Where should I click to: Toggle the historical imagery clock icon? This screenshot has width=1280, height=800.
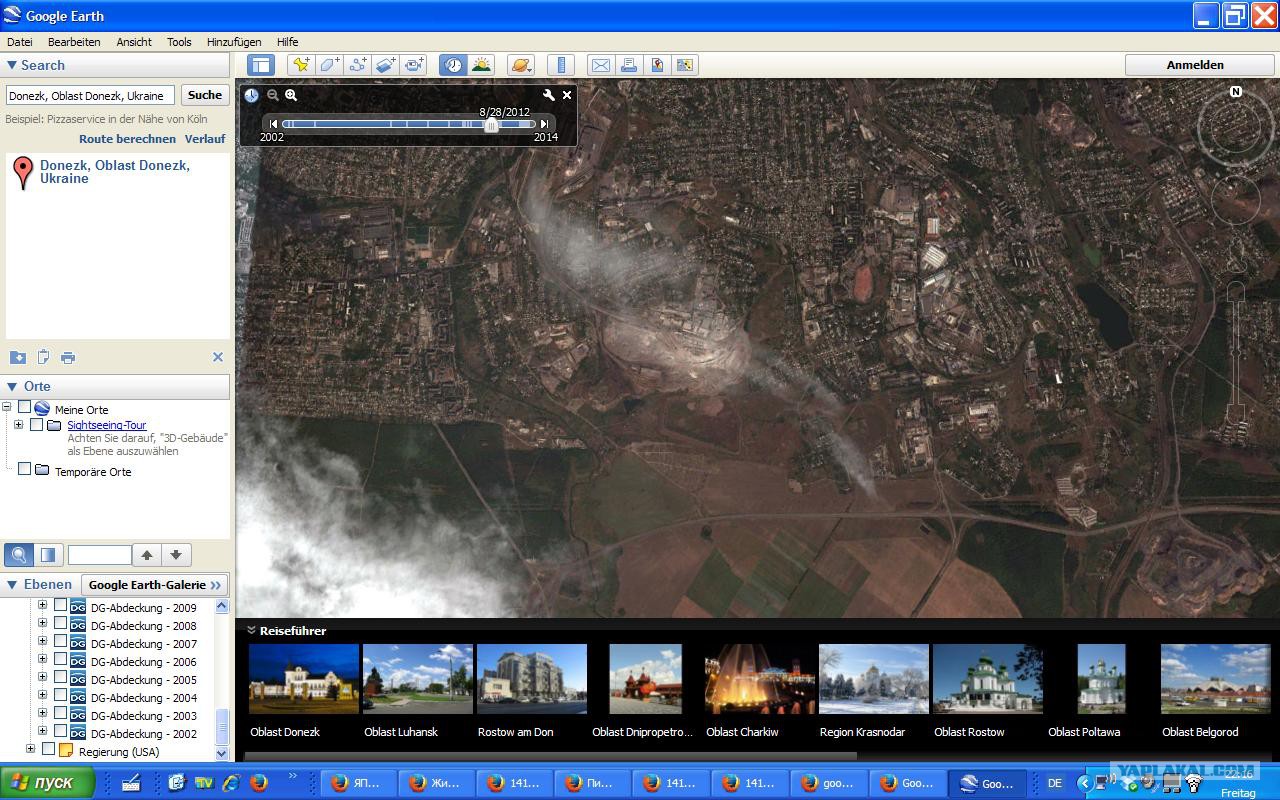point(453,65)
